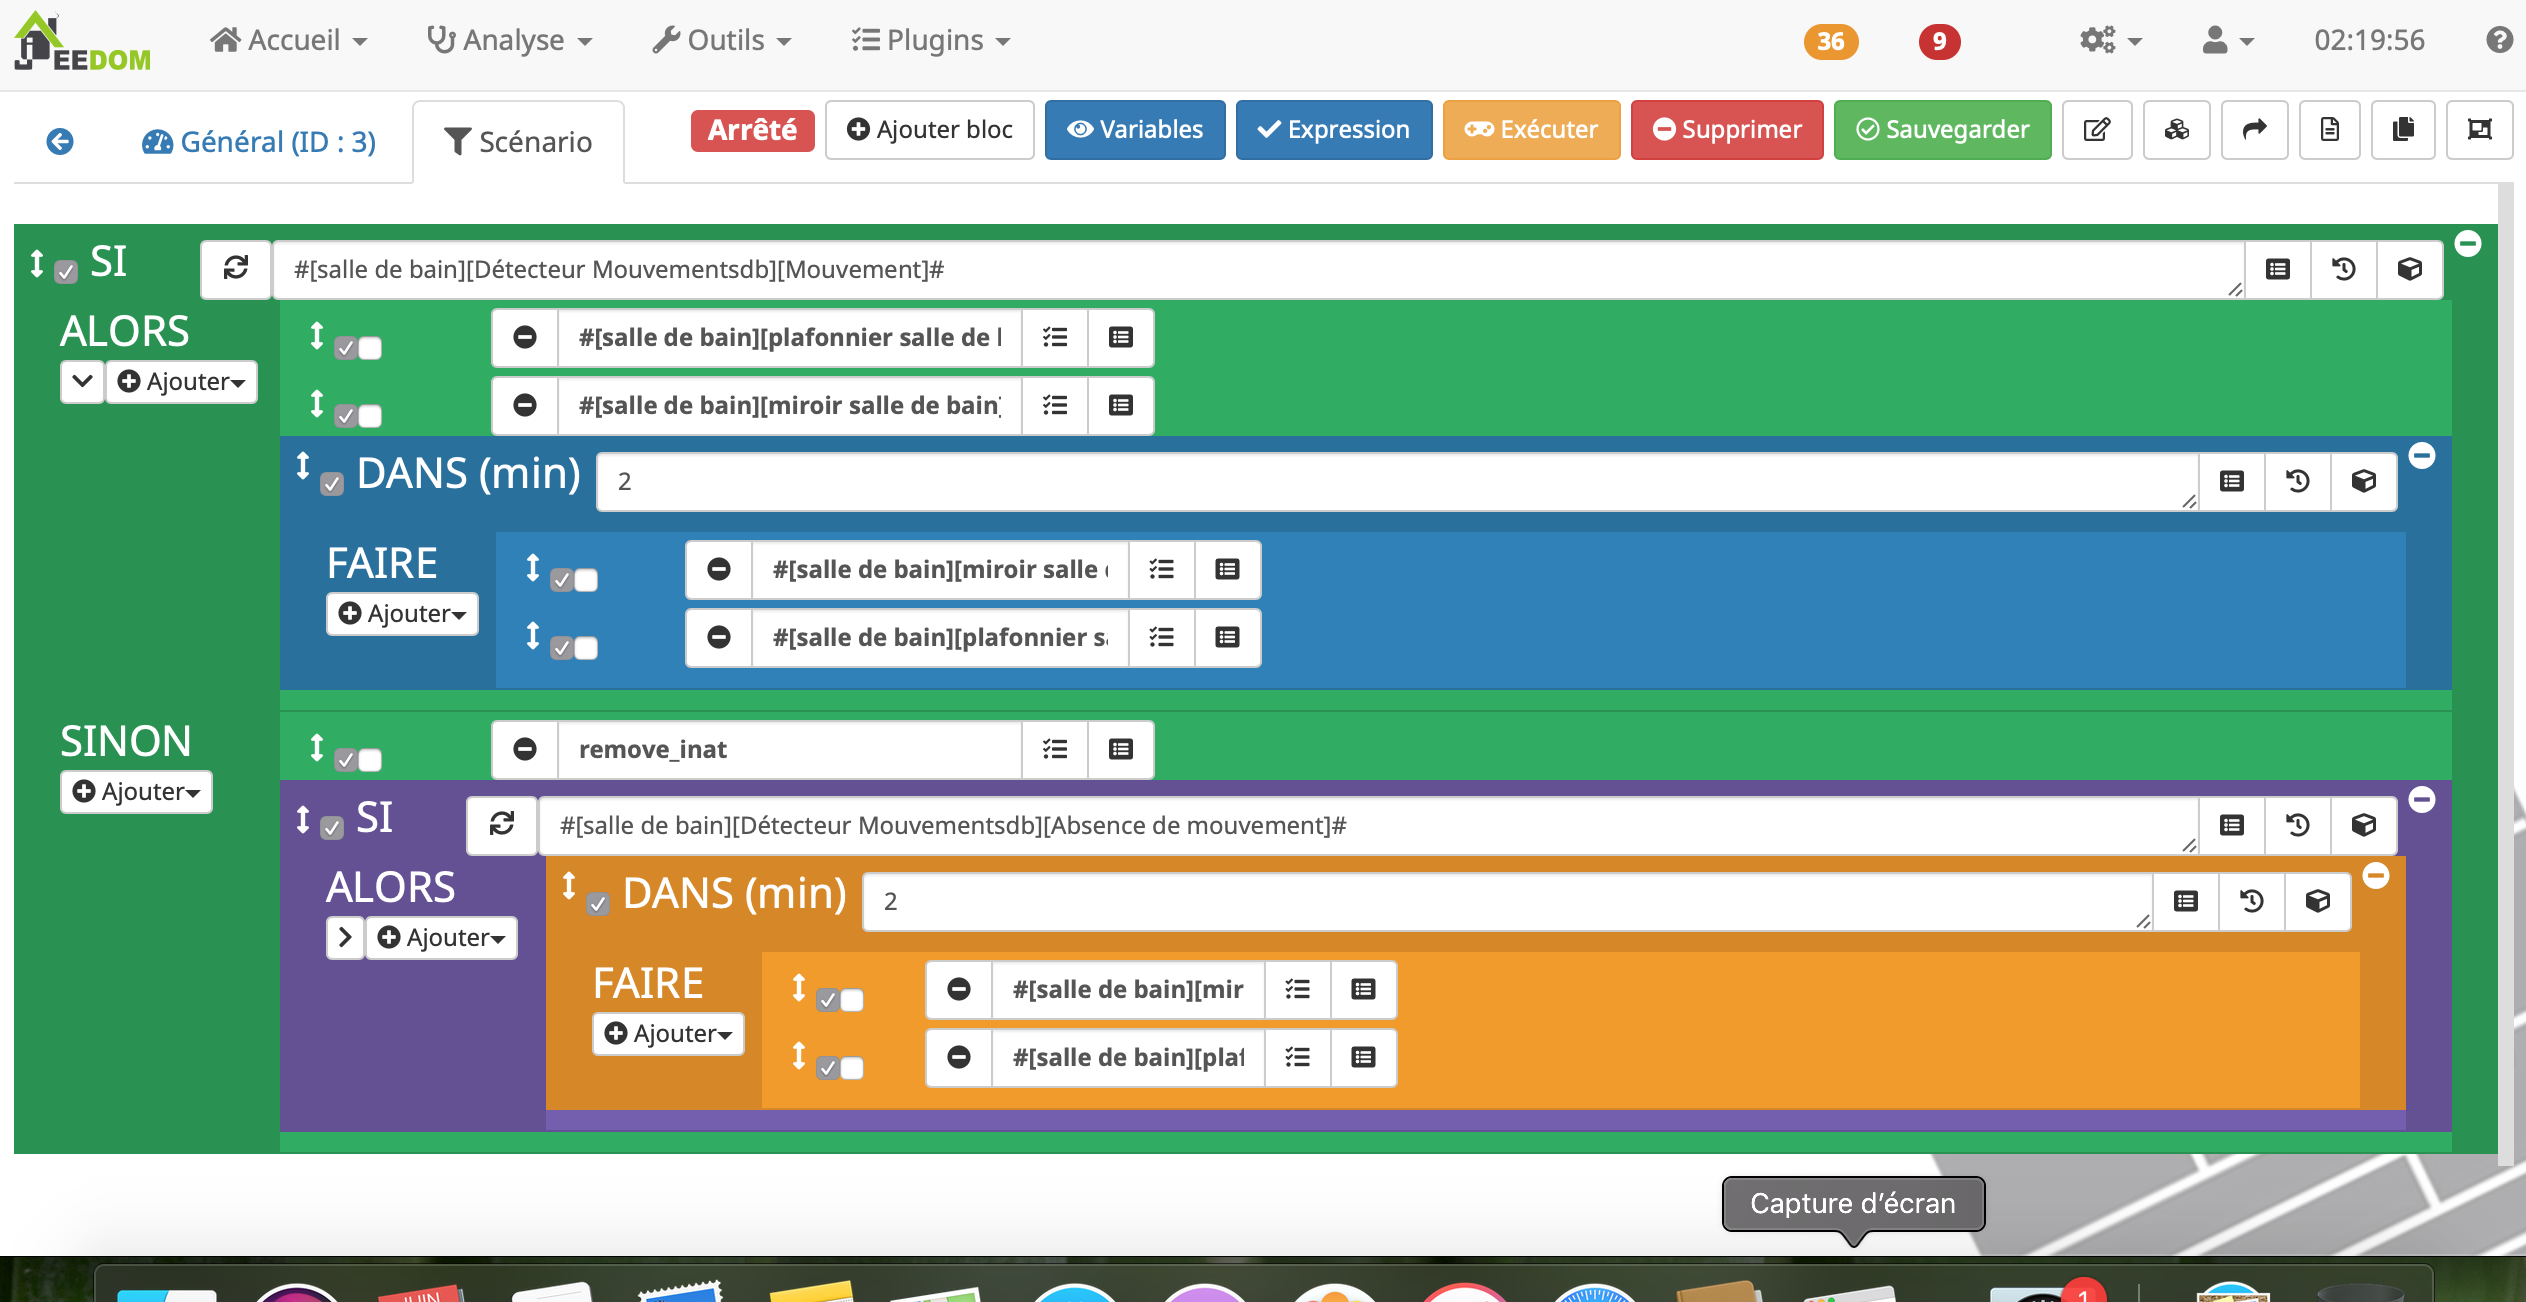Click the blue DANS (min) value field

(x=1397, y=482)
